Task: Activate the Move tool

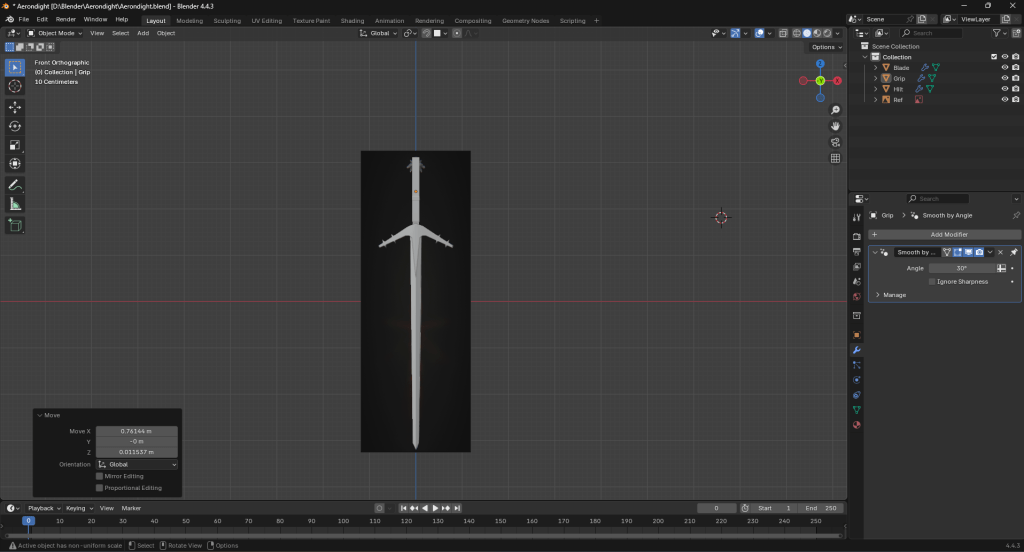Action: (x=15, y=107)
